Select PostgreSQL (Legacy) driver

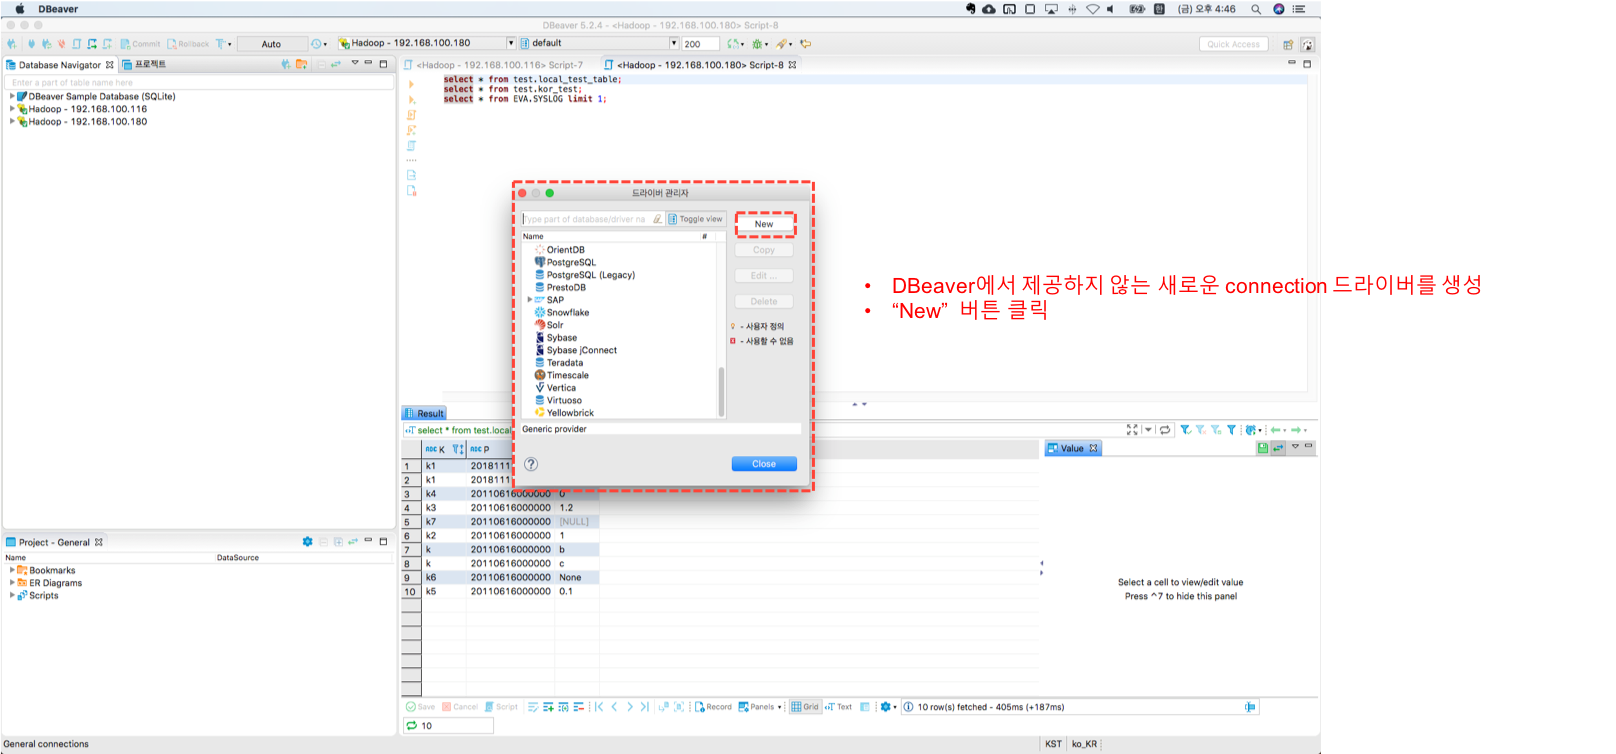pyautogui.click(x=590, y=275)
